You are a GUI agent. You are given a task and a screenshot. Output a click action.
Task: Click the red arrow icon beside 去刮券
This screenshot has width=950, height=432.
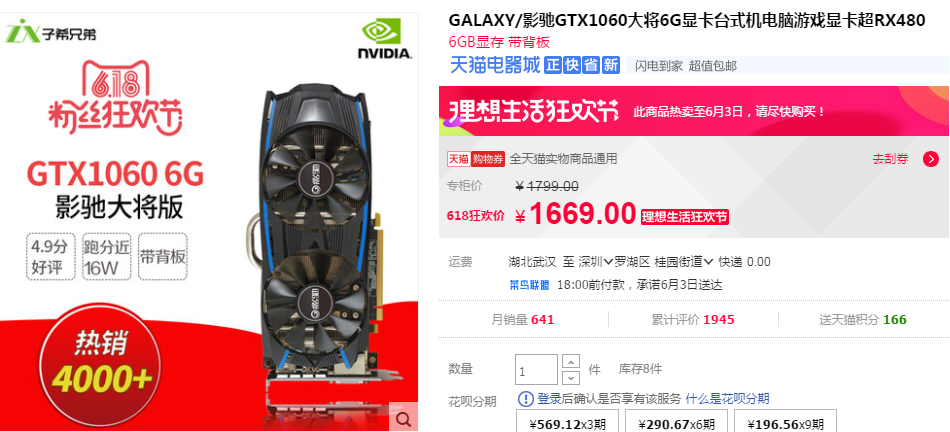pos(931,159)
